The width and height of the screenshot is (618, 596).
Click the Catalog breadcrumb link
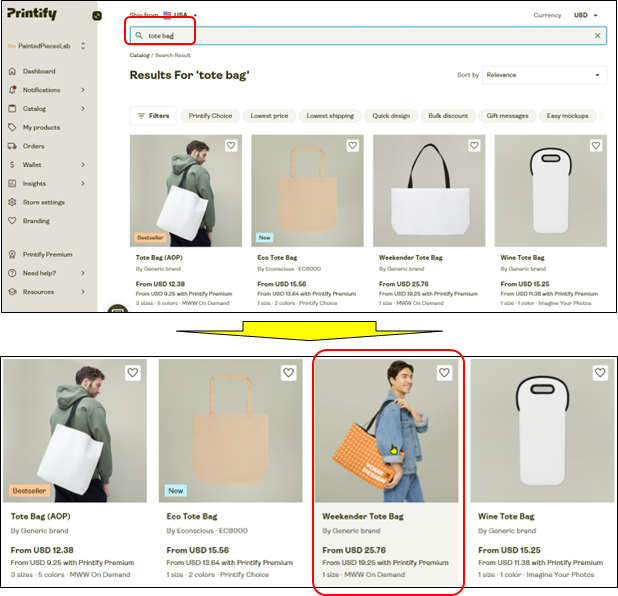[x=139, y=55]
